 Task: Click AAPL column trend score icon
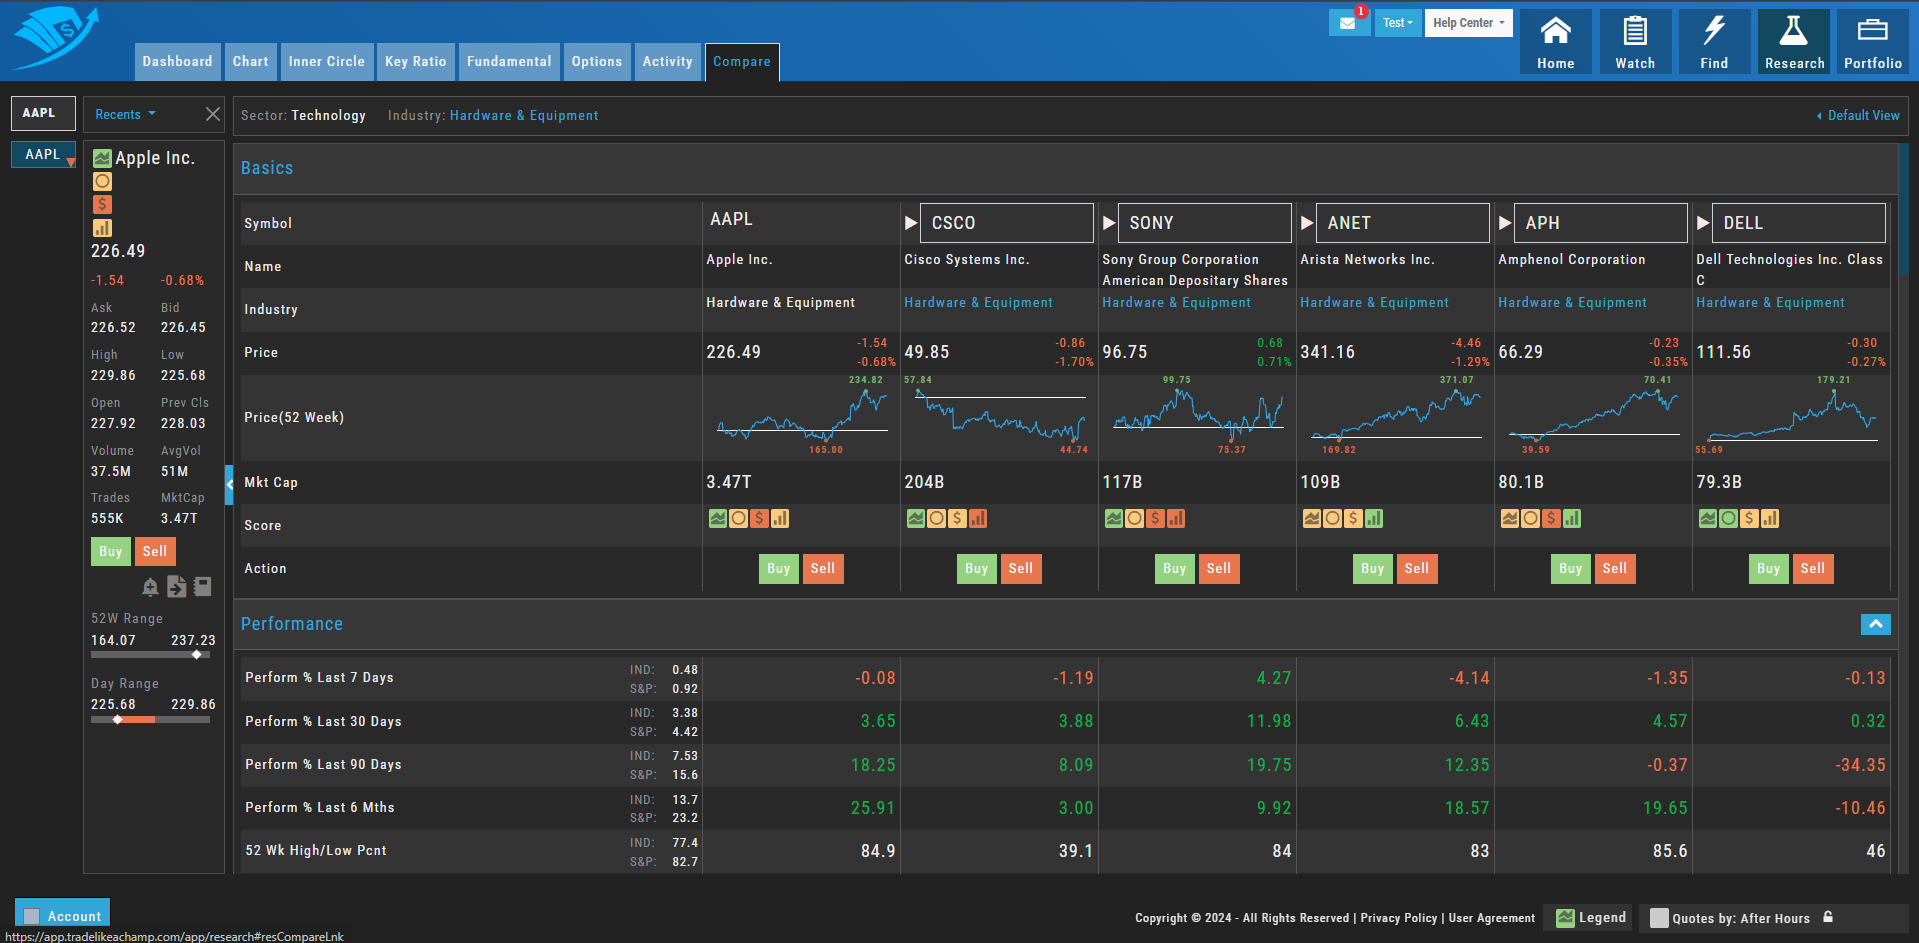pyautogui.click(x=718, y=518)
